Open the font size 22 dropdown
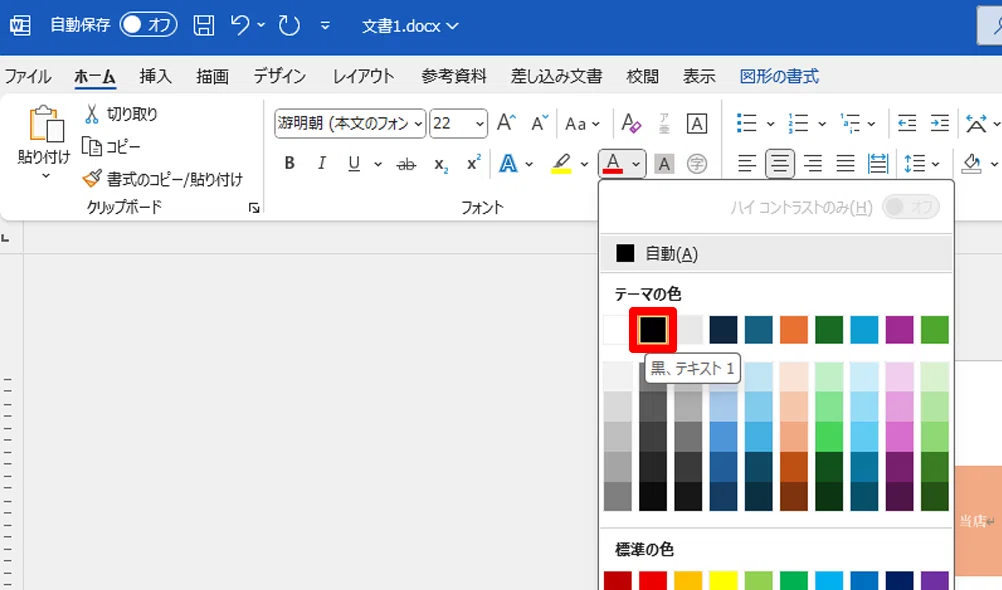Image resolution: width=1002 pixels, height=590 pixels. pyautogui.click(x=479, y=123)
